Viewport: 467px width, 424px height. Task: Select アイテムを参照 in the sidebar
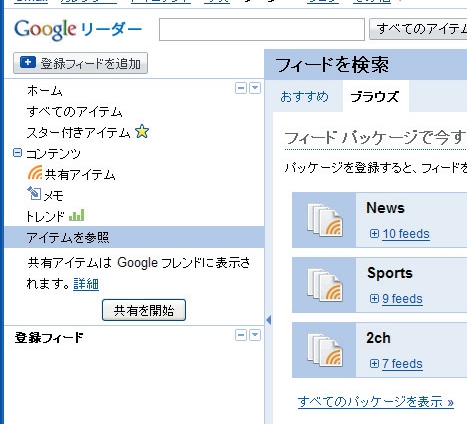tap(134, 237)
